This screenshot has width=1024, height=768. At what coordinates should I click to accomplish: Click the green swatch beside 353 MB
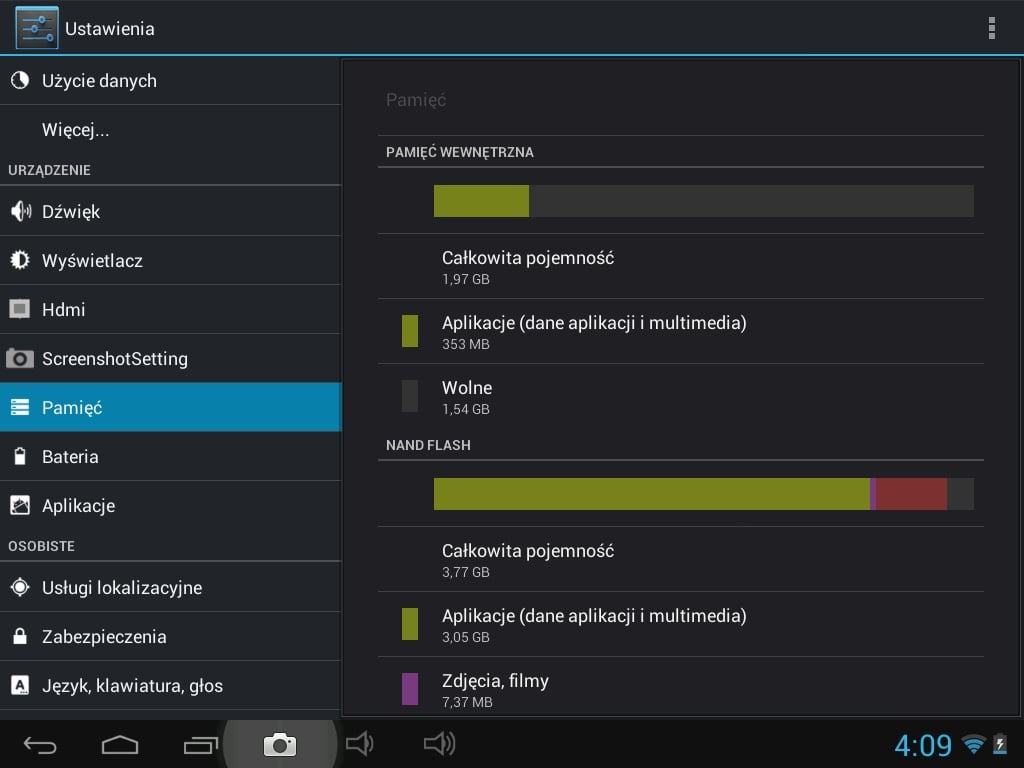tap(409, 331)
